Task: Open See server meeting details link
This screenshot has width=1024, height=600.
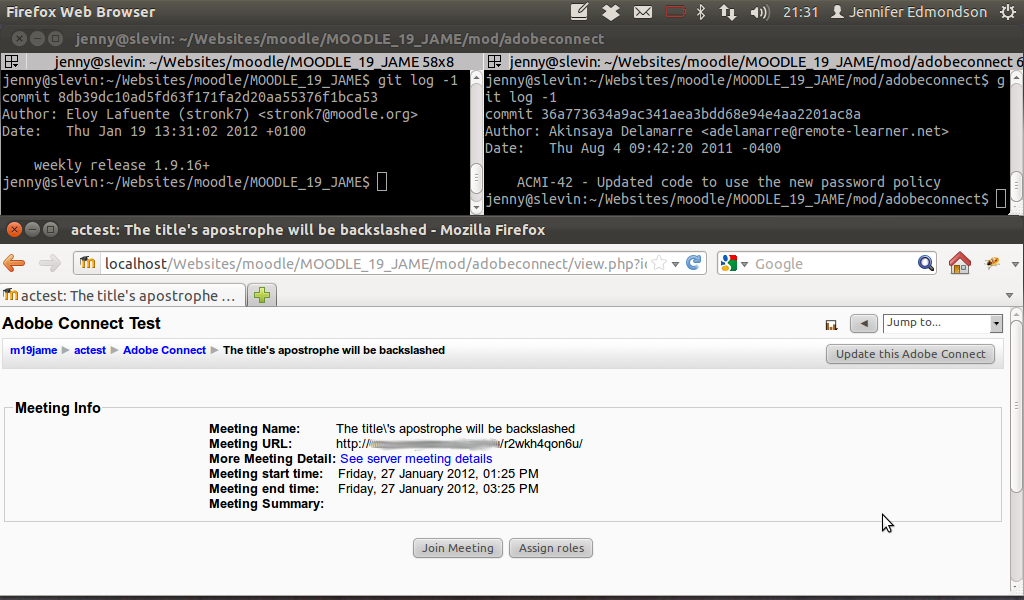Action: pyautogui.click(x=416, y=458)
